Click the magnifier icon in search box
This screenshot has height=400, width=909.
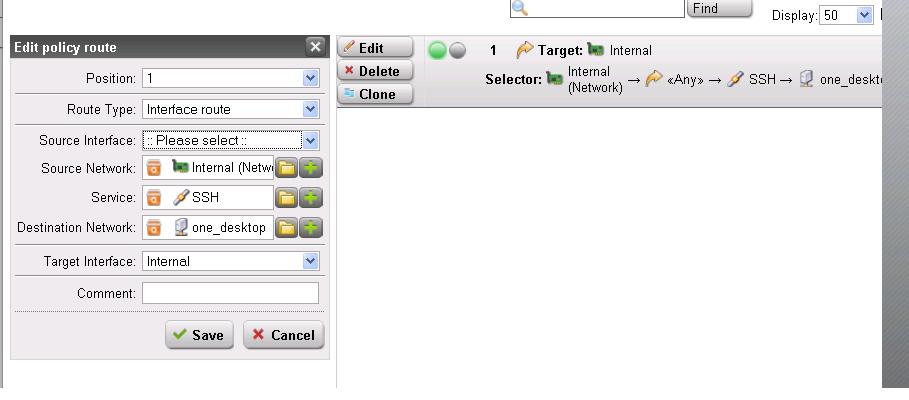[520, 8]
